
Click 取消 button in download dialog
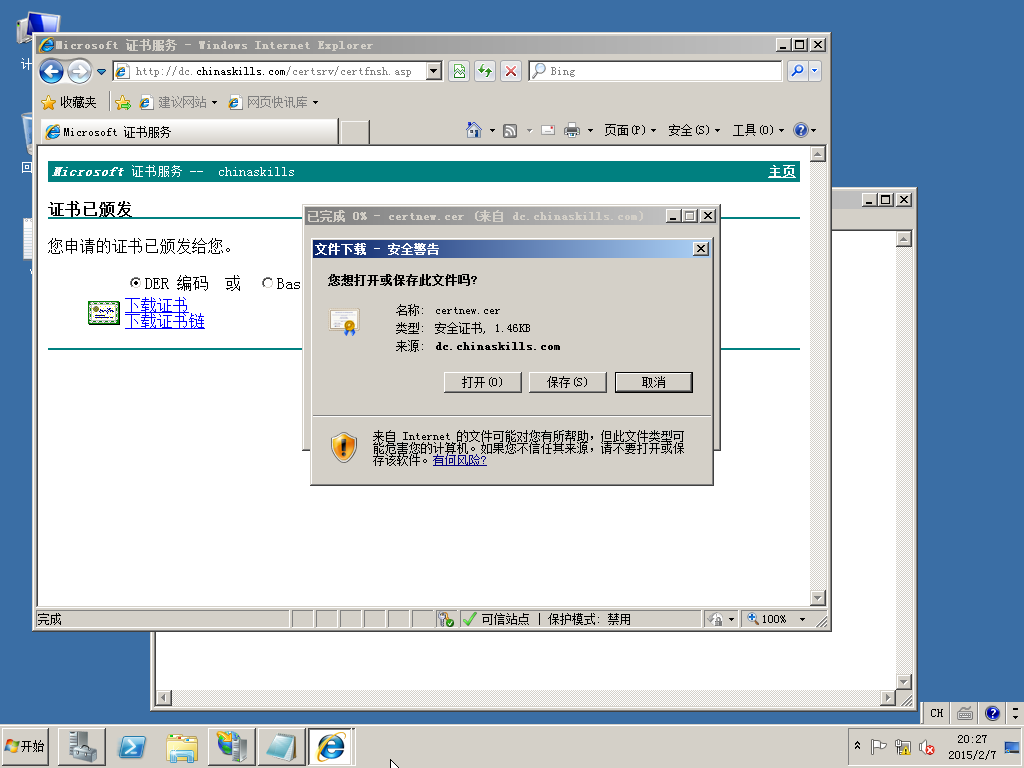click(x=654, y=382)
